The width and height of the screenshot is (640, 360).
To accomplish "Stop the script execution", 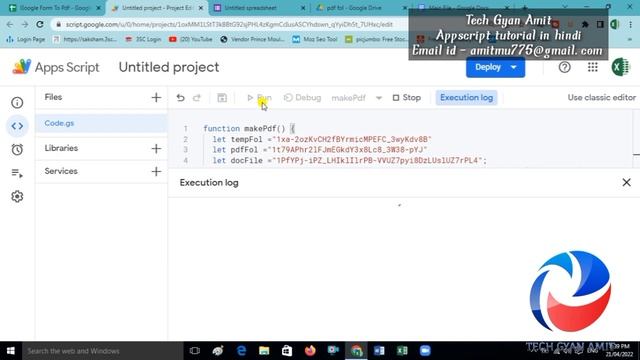I will (x=407, y=98).
